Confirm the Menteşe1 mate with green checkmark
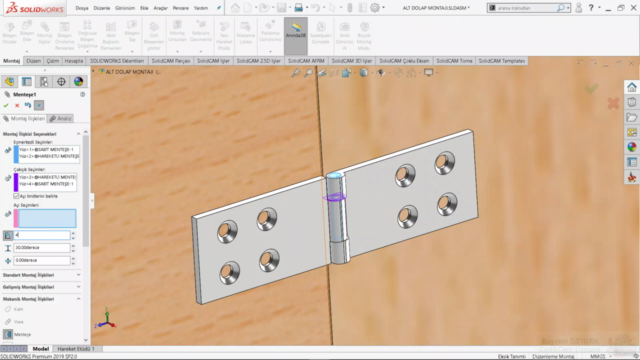640x360 pixels. pos(6,105)
